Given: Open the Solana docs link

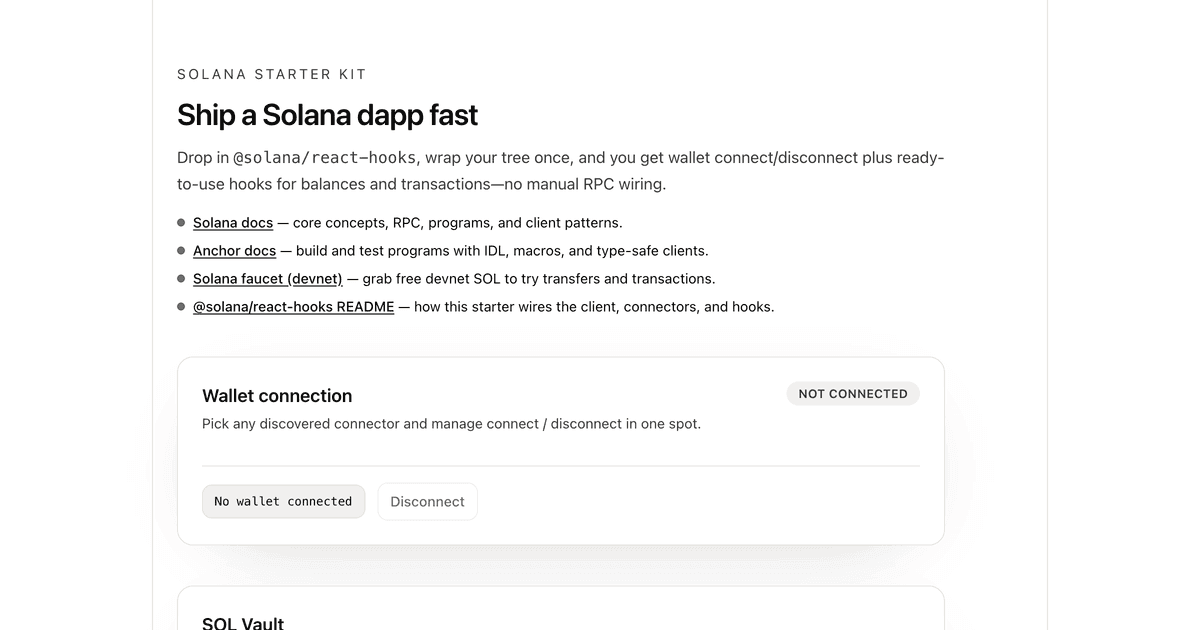Looking at the screenshot, I should [233, 222].
